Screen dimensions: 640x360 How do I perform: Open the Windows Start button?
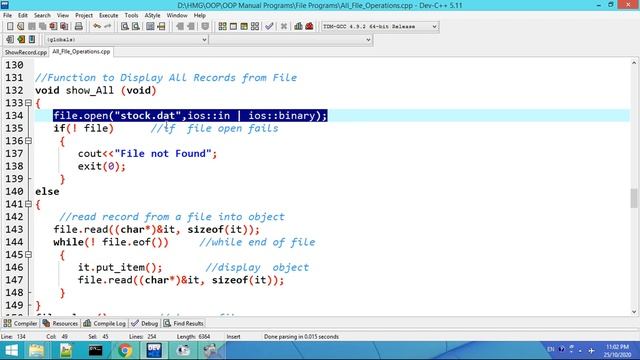pos(11,351)
